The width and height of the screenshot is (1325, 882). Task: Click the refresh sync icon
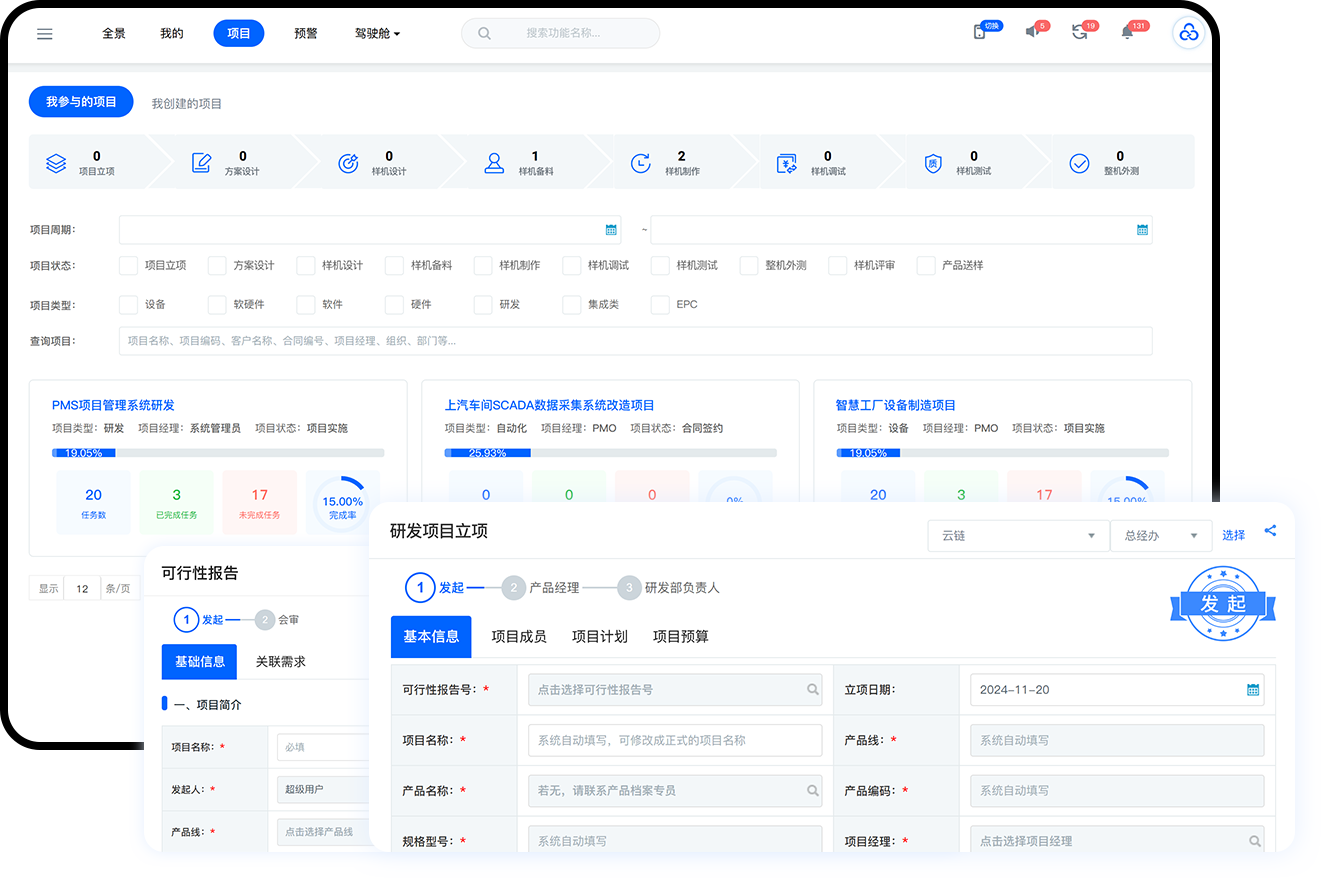(1079, 33)
